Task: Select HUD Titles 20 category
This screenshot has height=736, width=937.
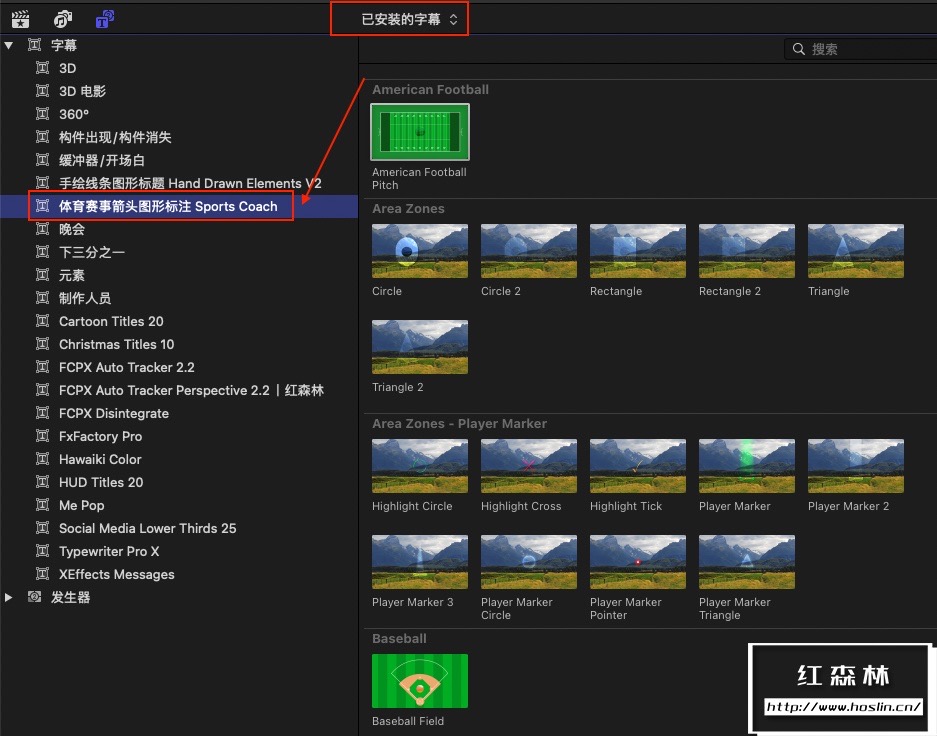Action: [x=101, y=482]
